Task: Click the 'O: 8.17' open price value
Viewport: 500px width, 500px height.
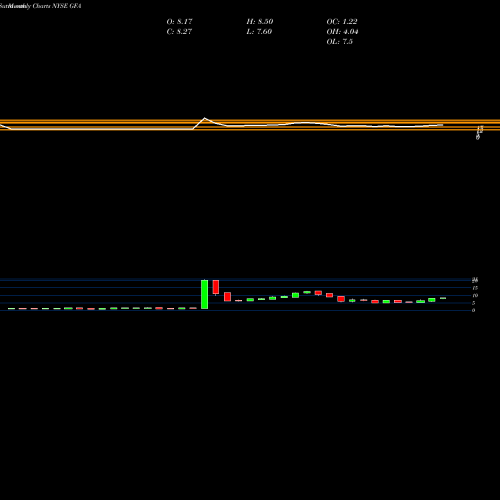Action: 179,22
